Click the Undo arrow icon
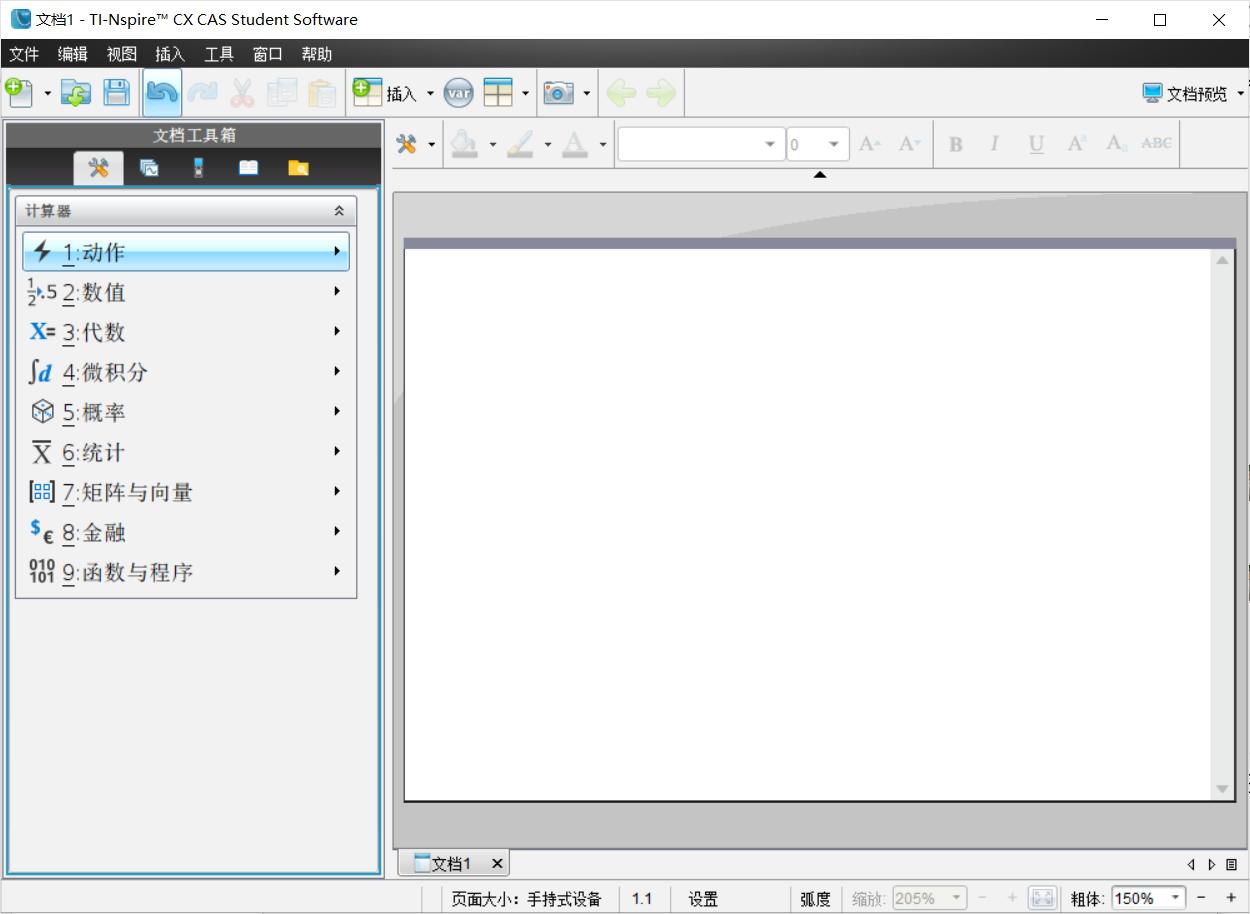 (x=162, y=93)
